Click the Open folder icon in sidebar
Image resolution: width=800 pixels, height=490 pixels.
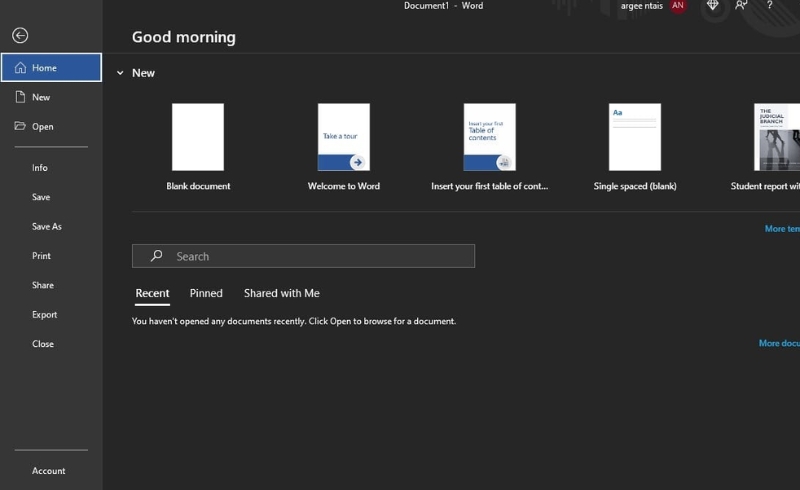pos(20,126)
